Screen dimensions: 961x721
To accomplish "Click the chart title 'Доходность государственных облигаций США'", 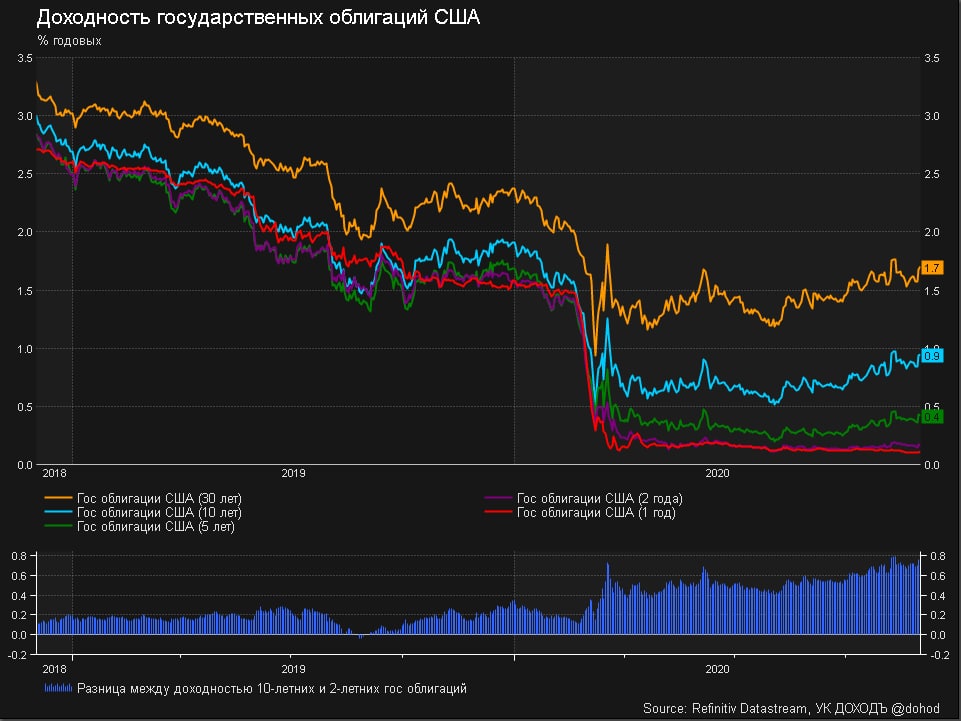I will pos(258,17).
